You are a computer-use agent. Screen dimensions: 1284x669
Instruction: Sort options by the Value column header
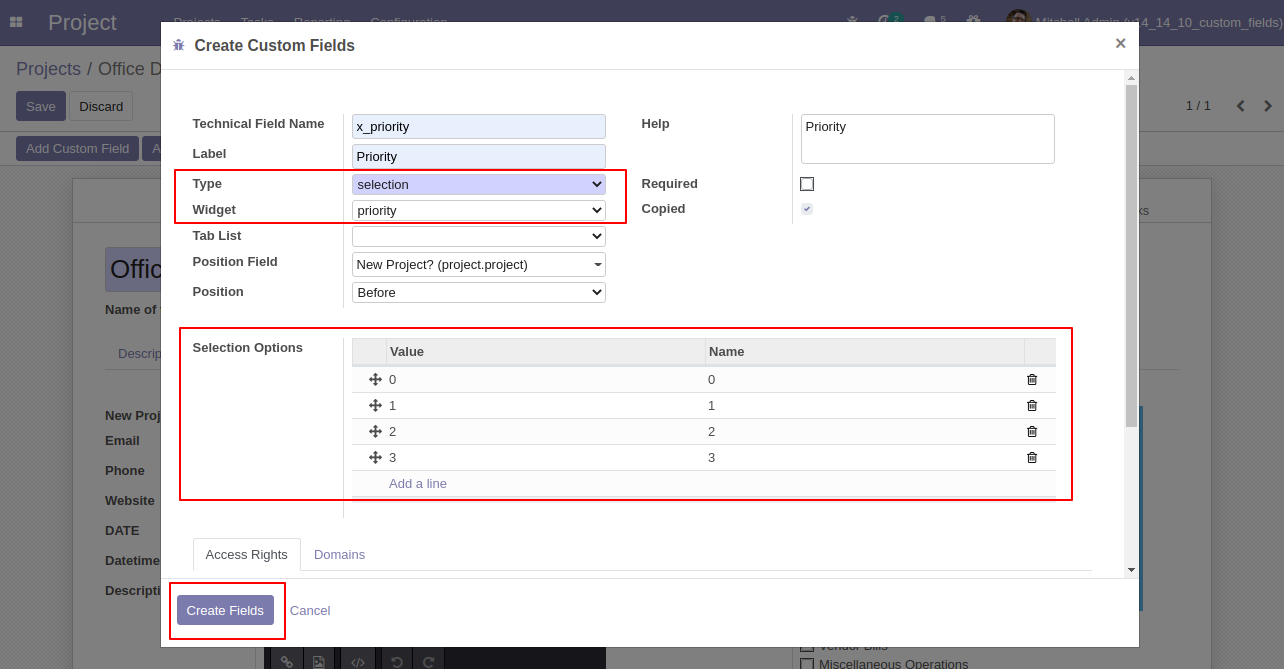coord(545,351)
